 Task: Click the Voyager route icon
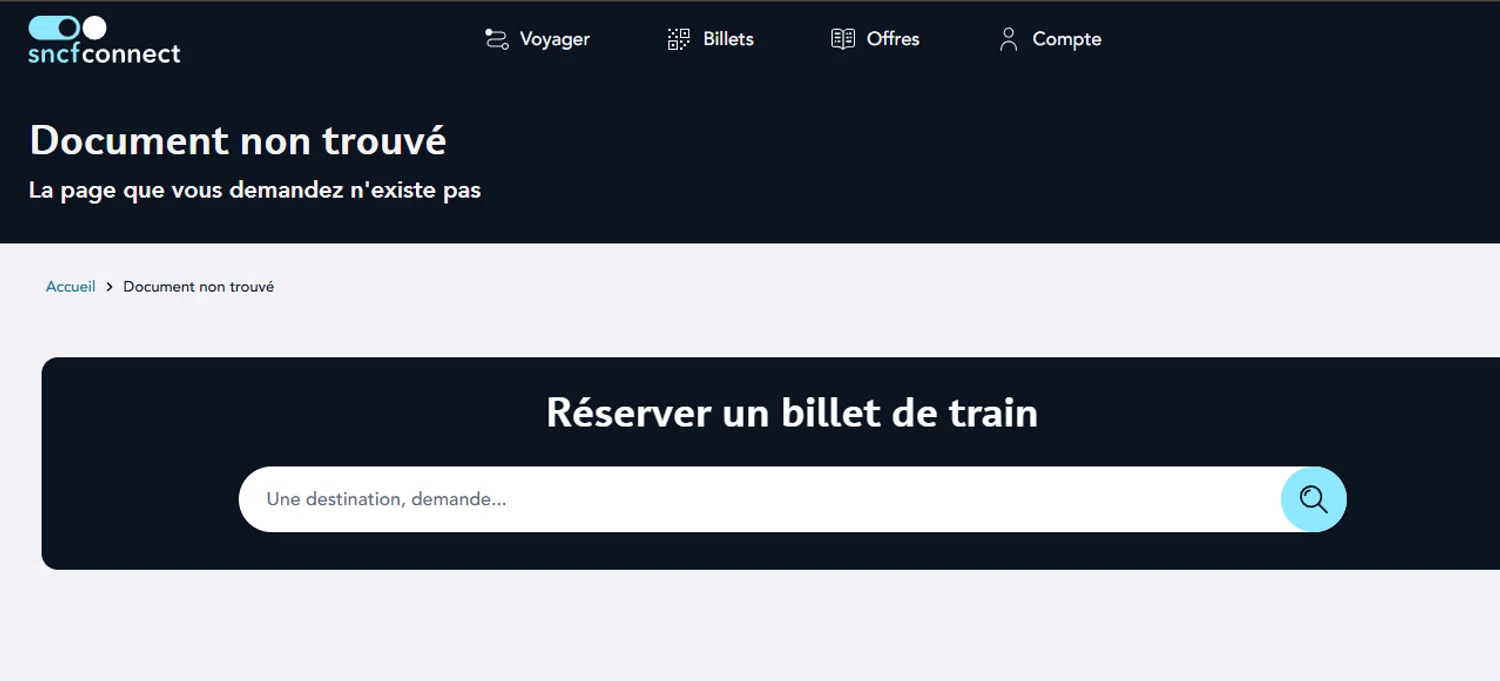tap(496, 39)
